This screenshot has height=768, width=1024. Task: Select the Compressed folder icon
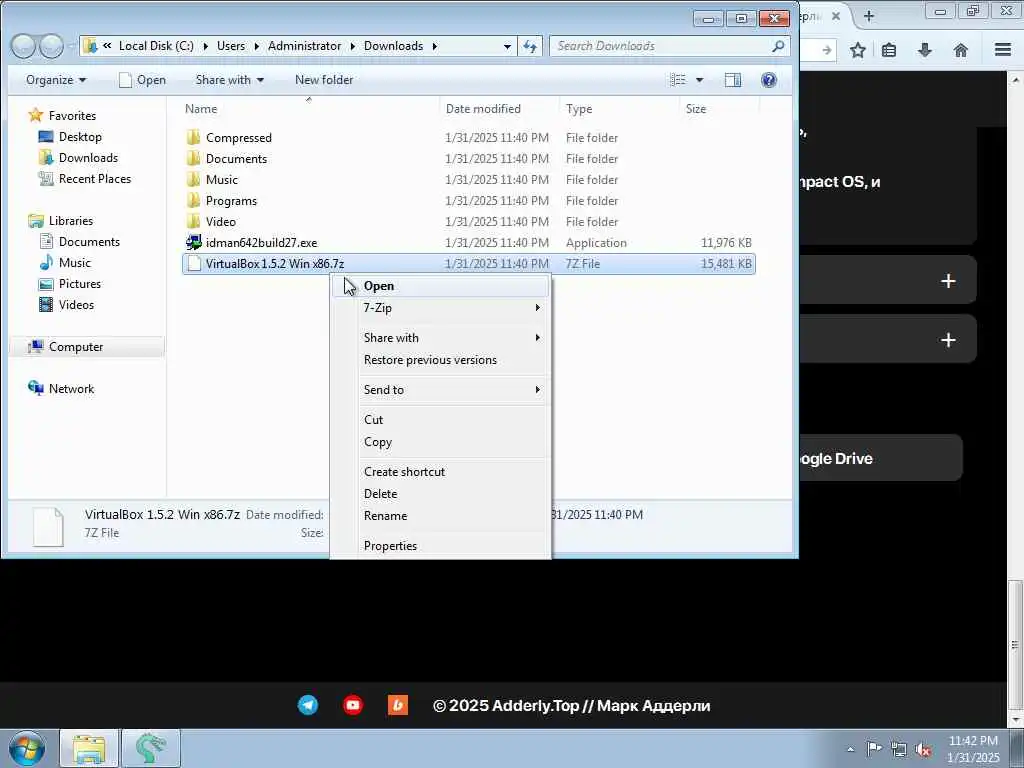[x=193, y=137]
